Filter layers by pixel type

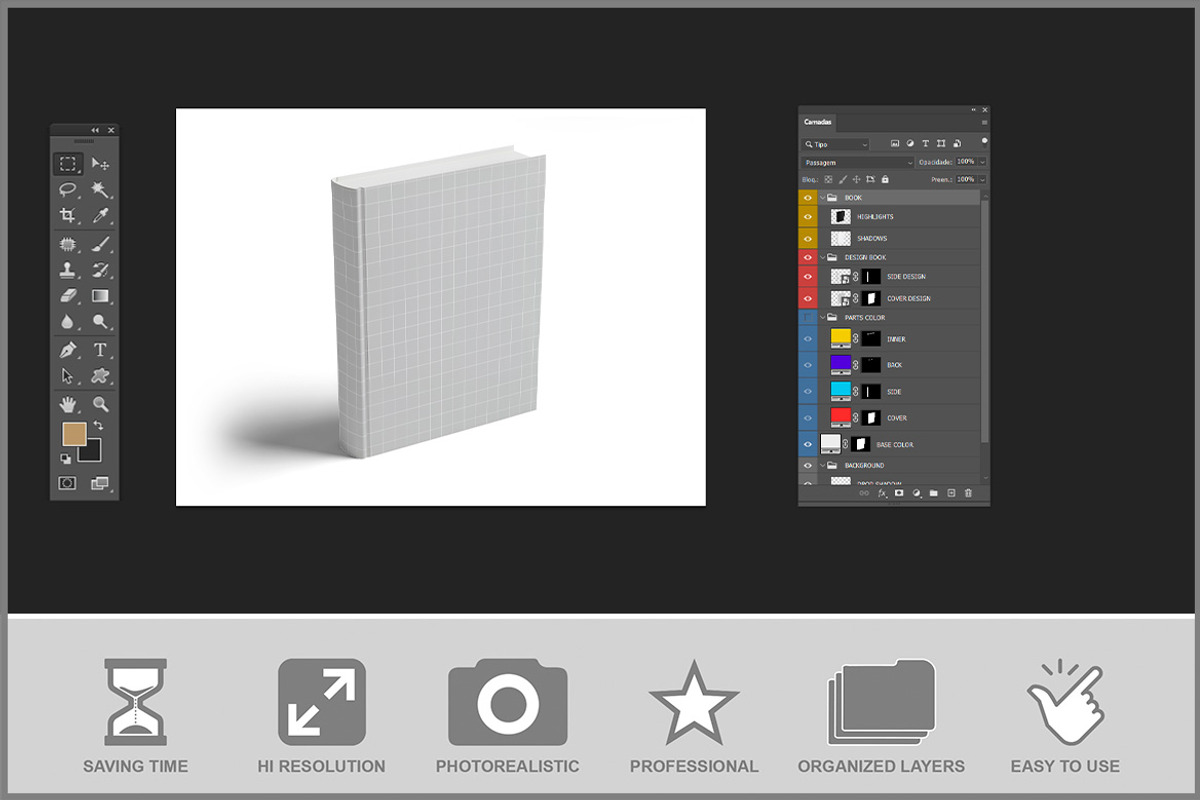[895, 144]
